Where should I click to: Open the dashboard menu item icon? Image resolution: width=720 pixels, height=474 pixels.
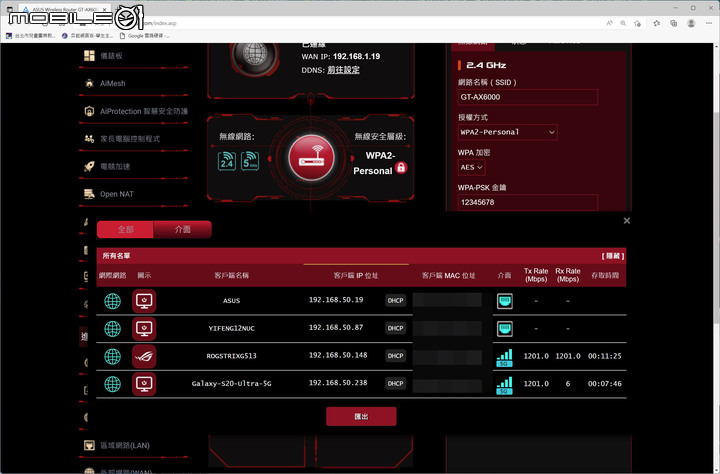(89, 56)
